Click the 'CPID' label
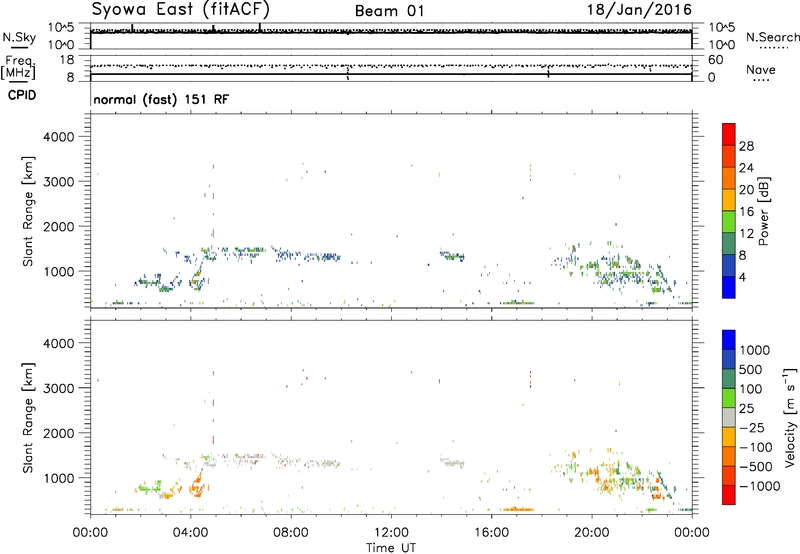This screenshot has height=554, width=800. coord(22,95)
